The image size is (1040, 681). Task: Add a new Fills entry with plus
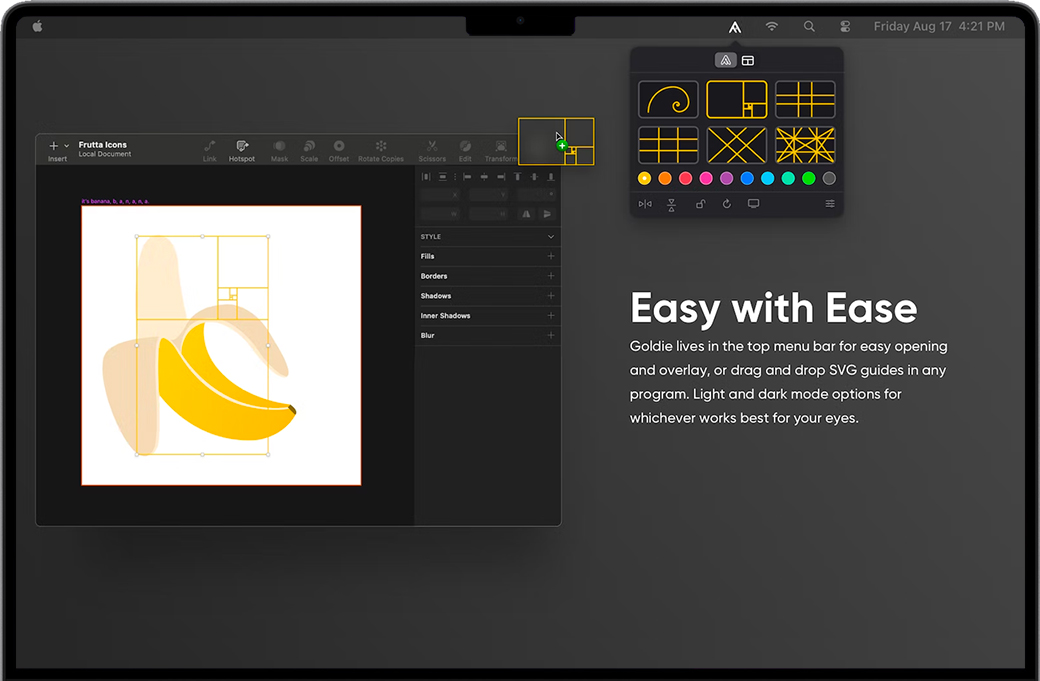551,257
